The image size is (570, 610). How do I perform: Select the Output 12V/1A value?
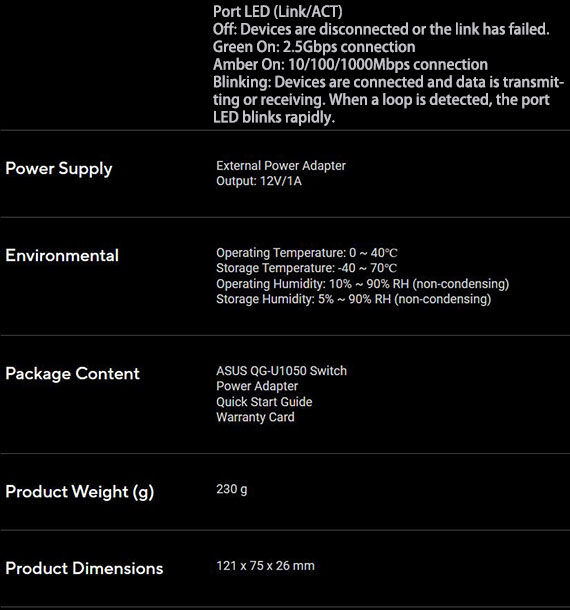point(259,181)
